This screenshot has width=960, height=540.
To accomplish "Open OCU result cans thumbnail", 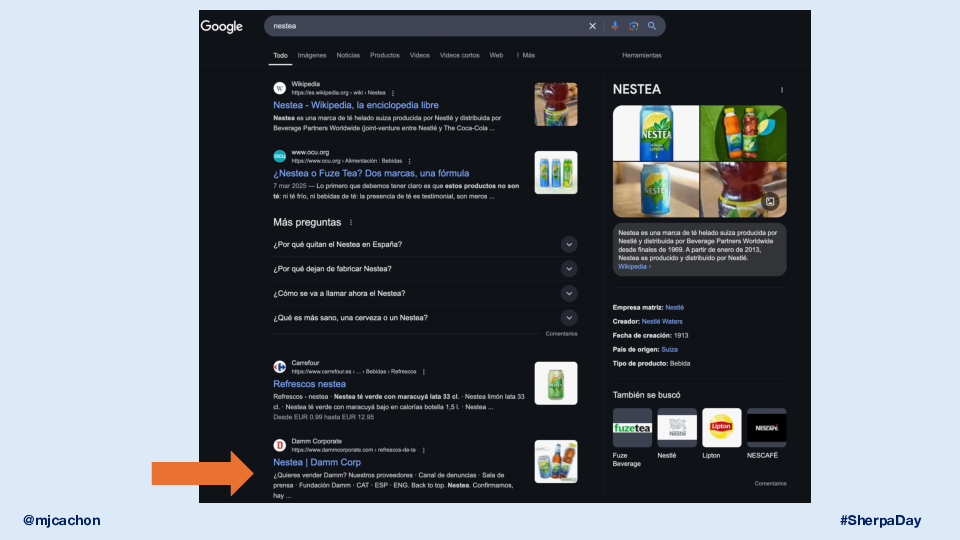I will point(556,173).
